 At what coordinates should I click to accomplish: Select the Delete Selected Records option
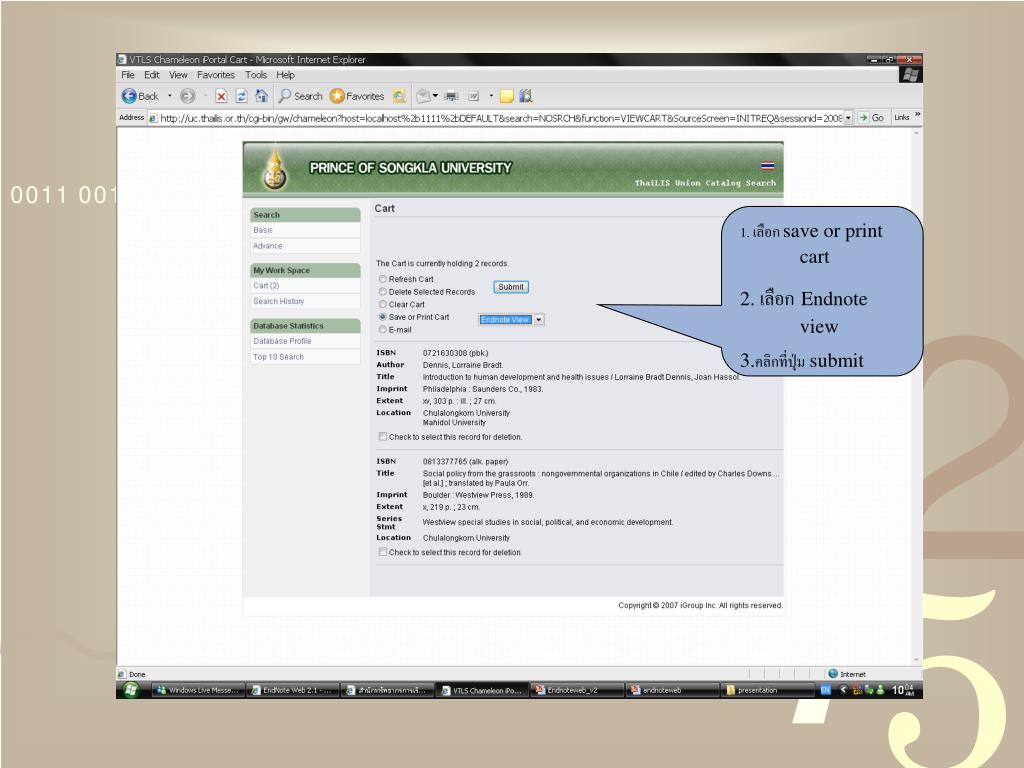tap(383, 292)
